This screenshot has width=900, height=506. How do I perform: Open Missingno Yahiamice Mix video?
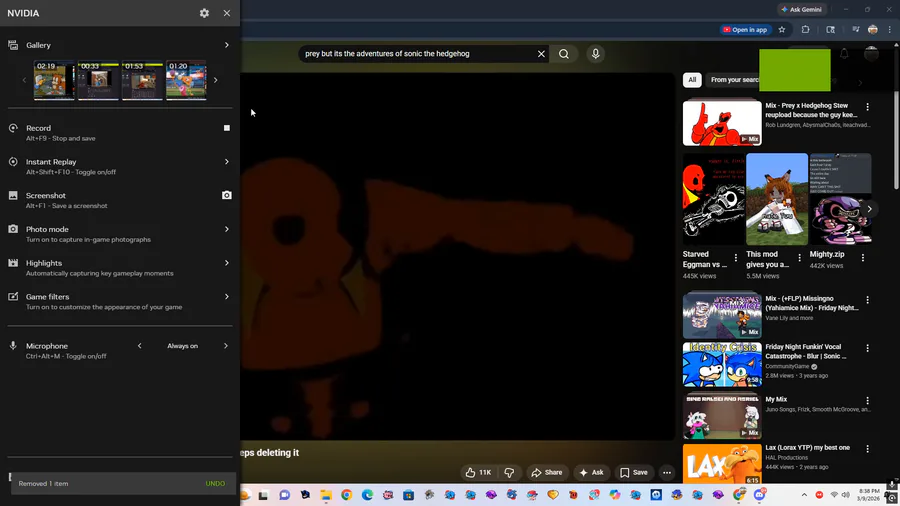click(x=722, y=316)
